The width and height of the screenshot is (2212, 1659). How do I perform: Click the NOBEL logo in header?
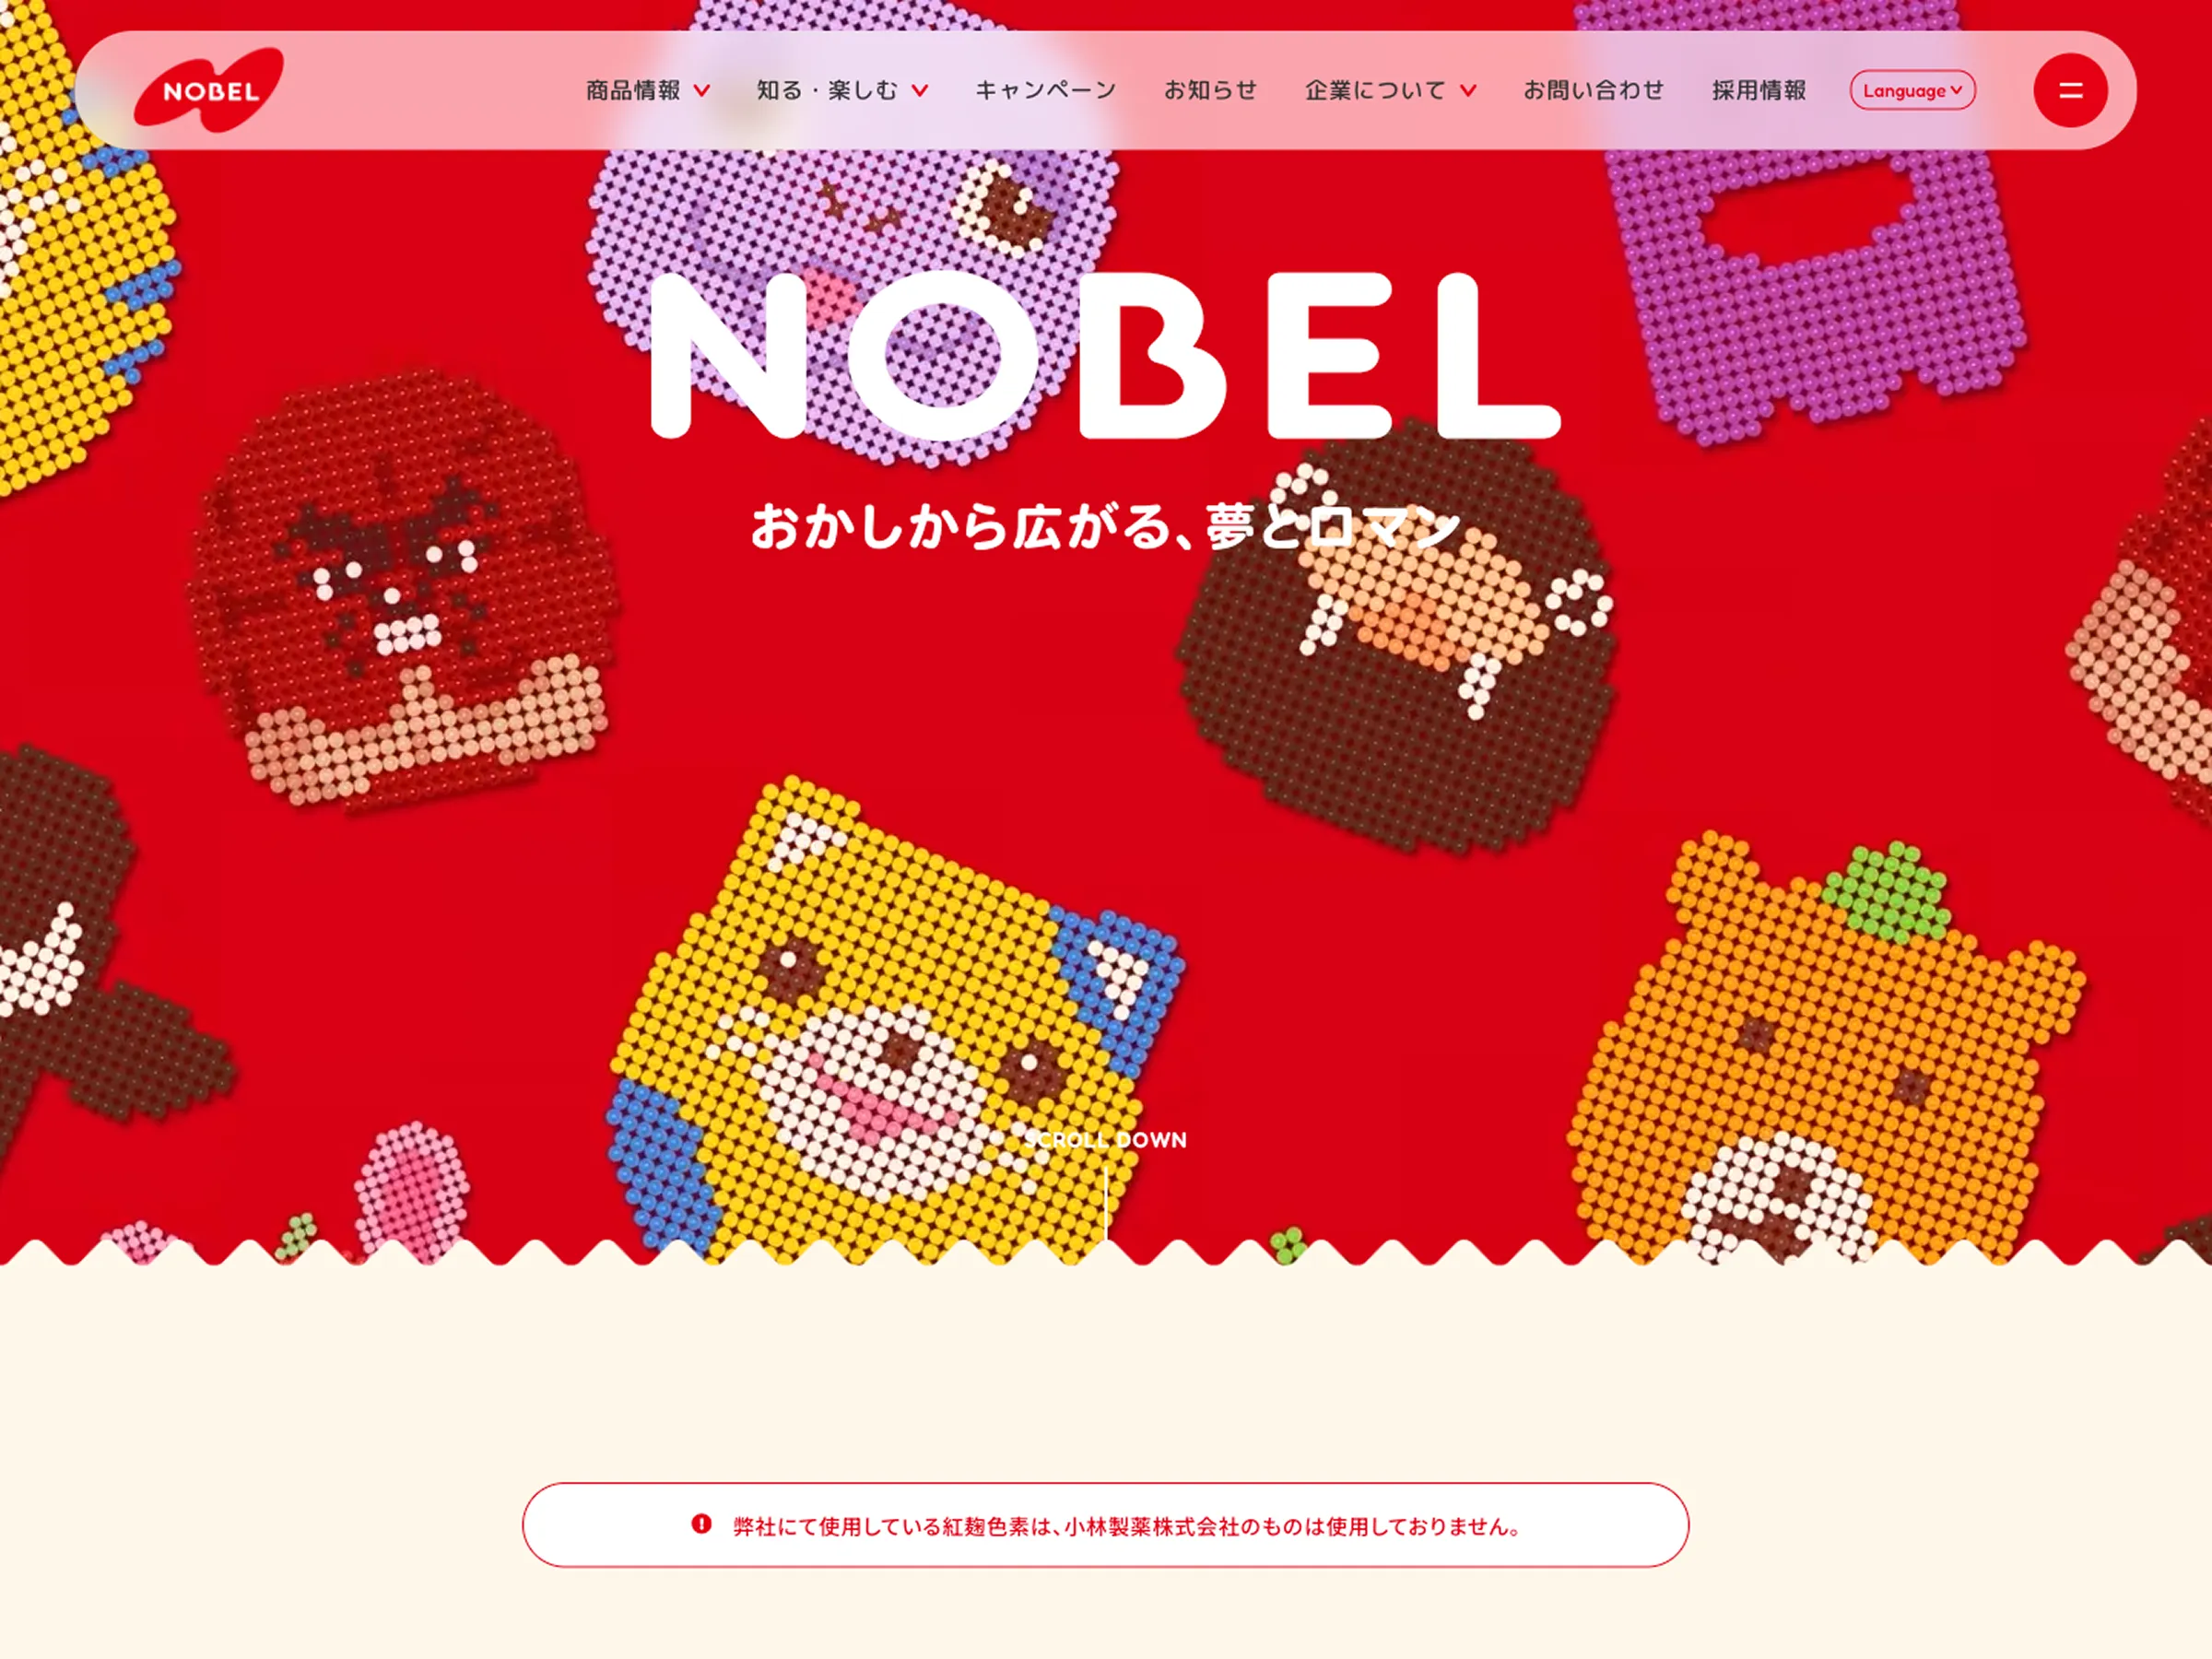pyautogui.click(x=209, y=90)
